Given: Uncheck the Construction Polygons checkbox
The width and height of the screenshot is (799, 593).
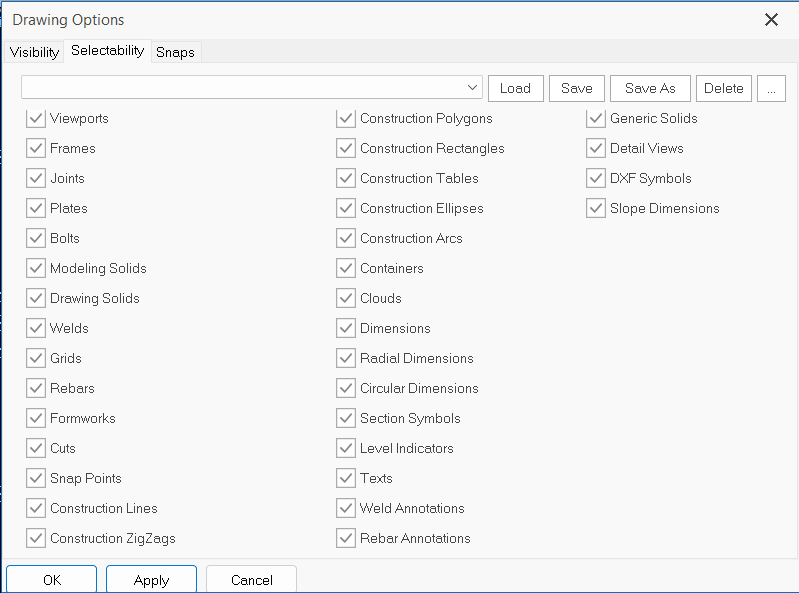Looking at the screenshot, I should click(x=346, y=119).
